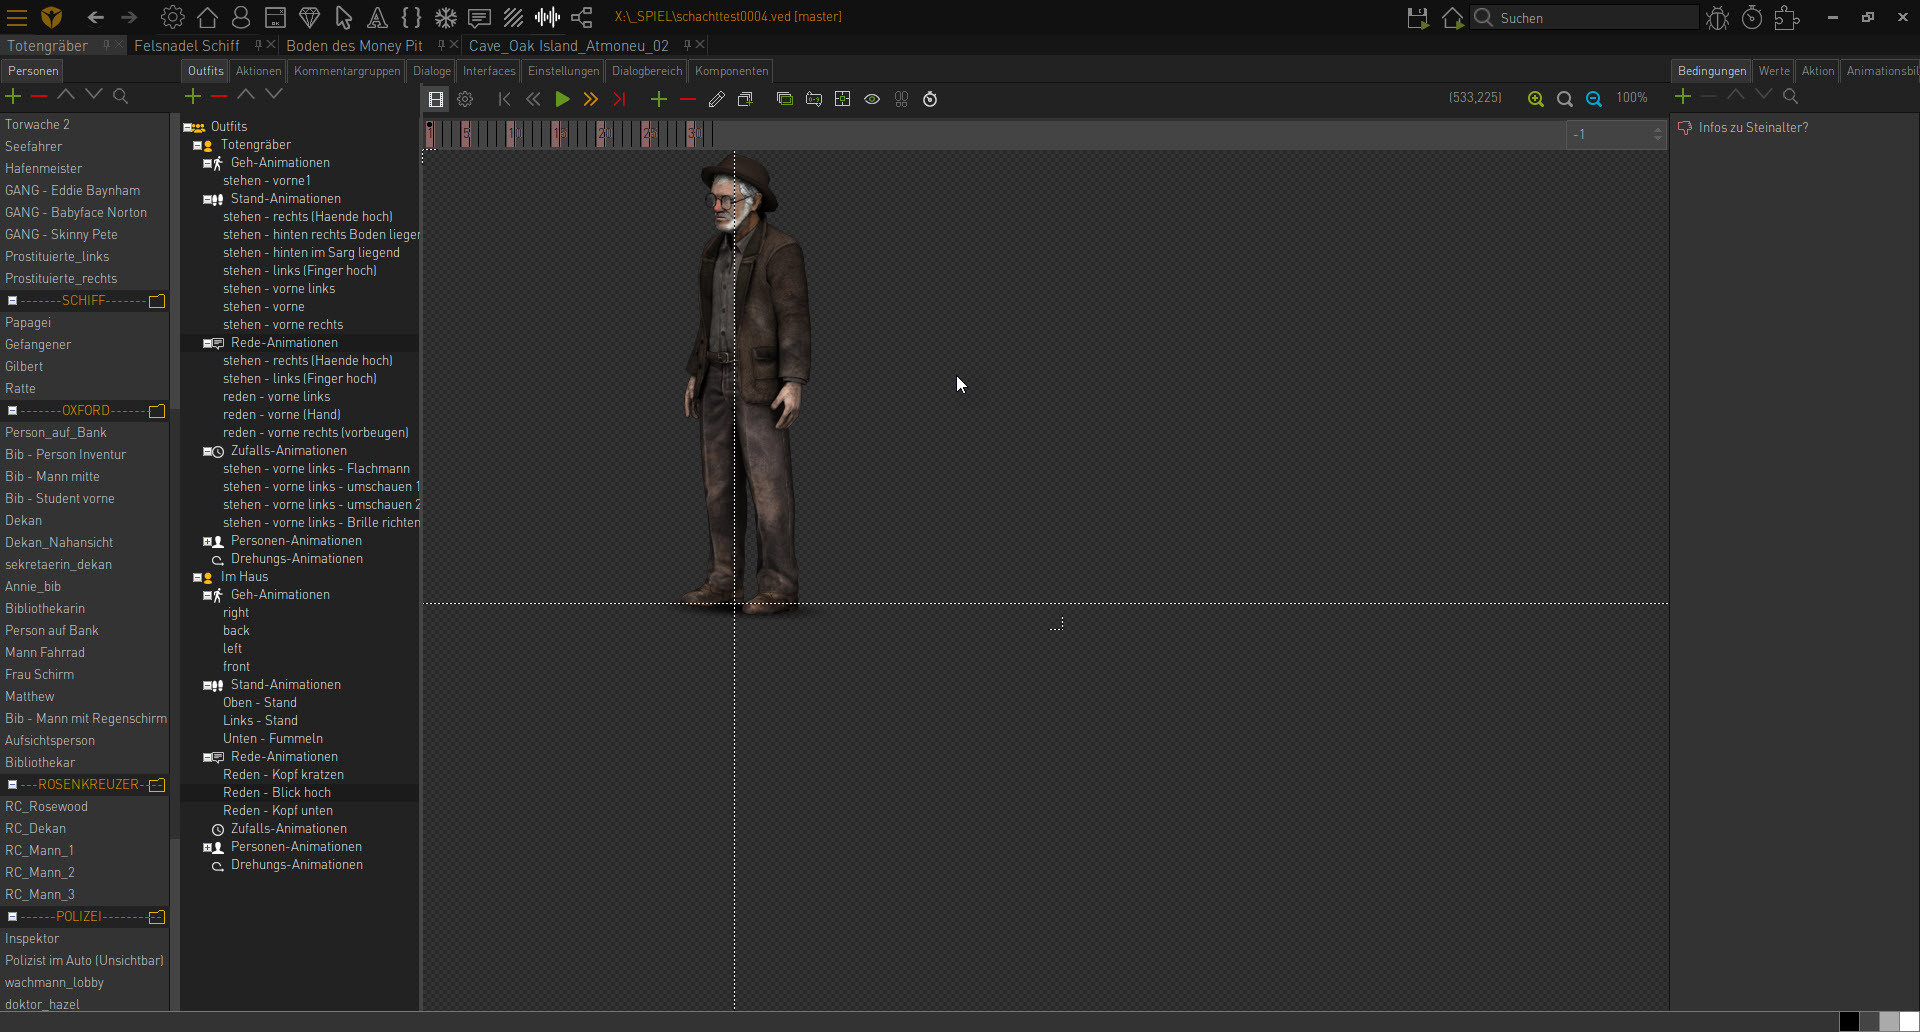Click the snowflake icon in the top toolbar
Screen dimensions: 1920x1032
pyautogui.click(x=445, y=17)
